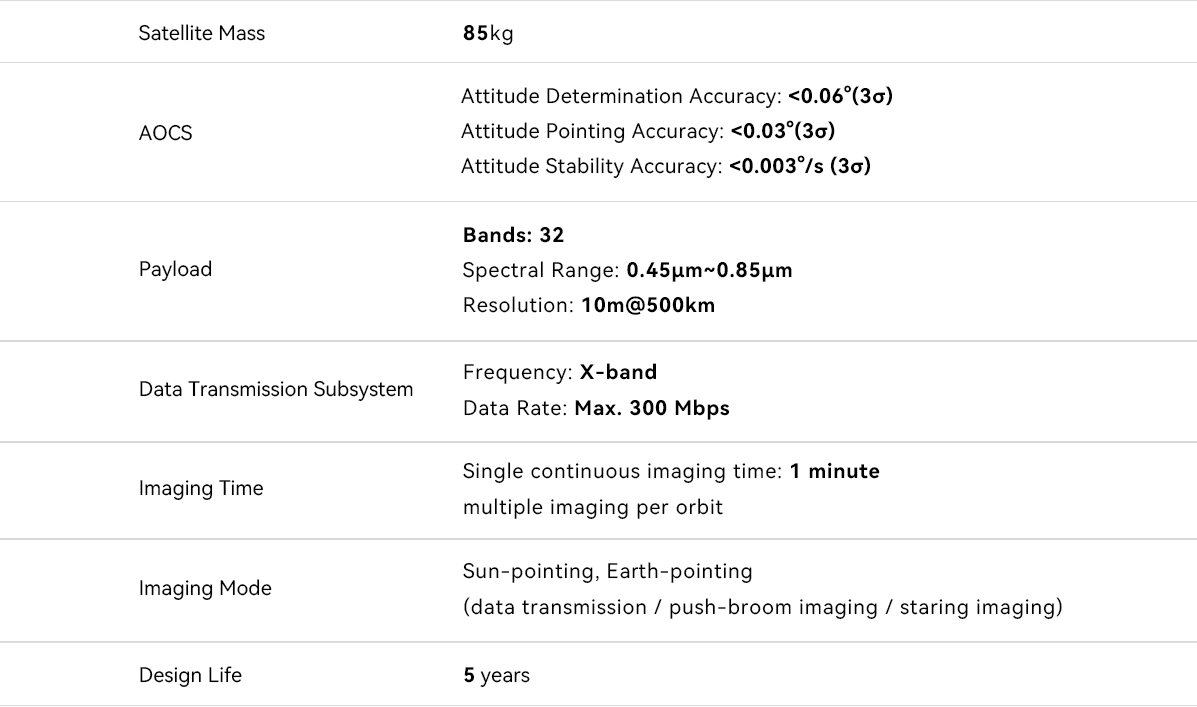Click the Payload row label
Screen dimensions: 1197x707
coord(176,270)
